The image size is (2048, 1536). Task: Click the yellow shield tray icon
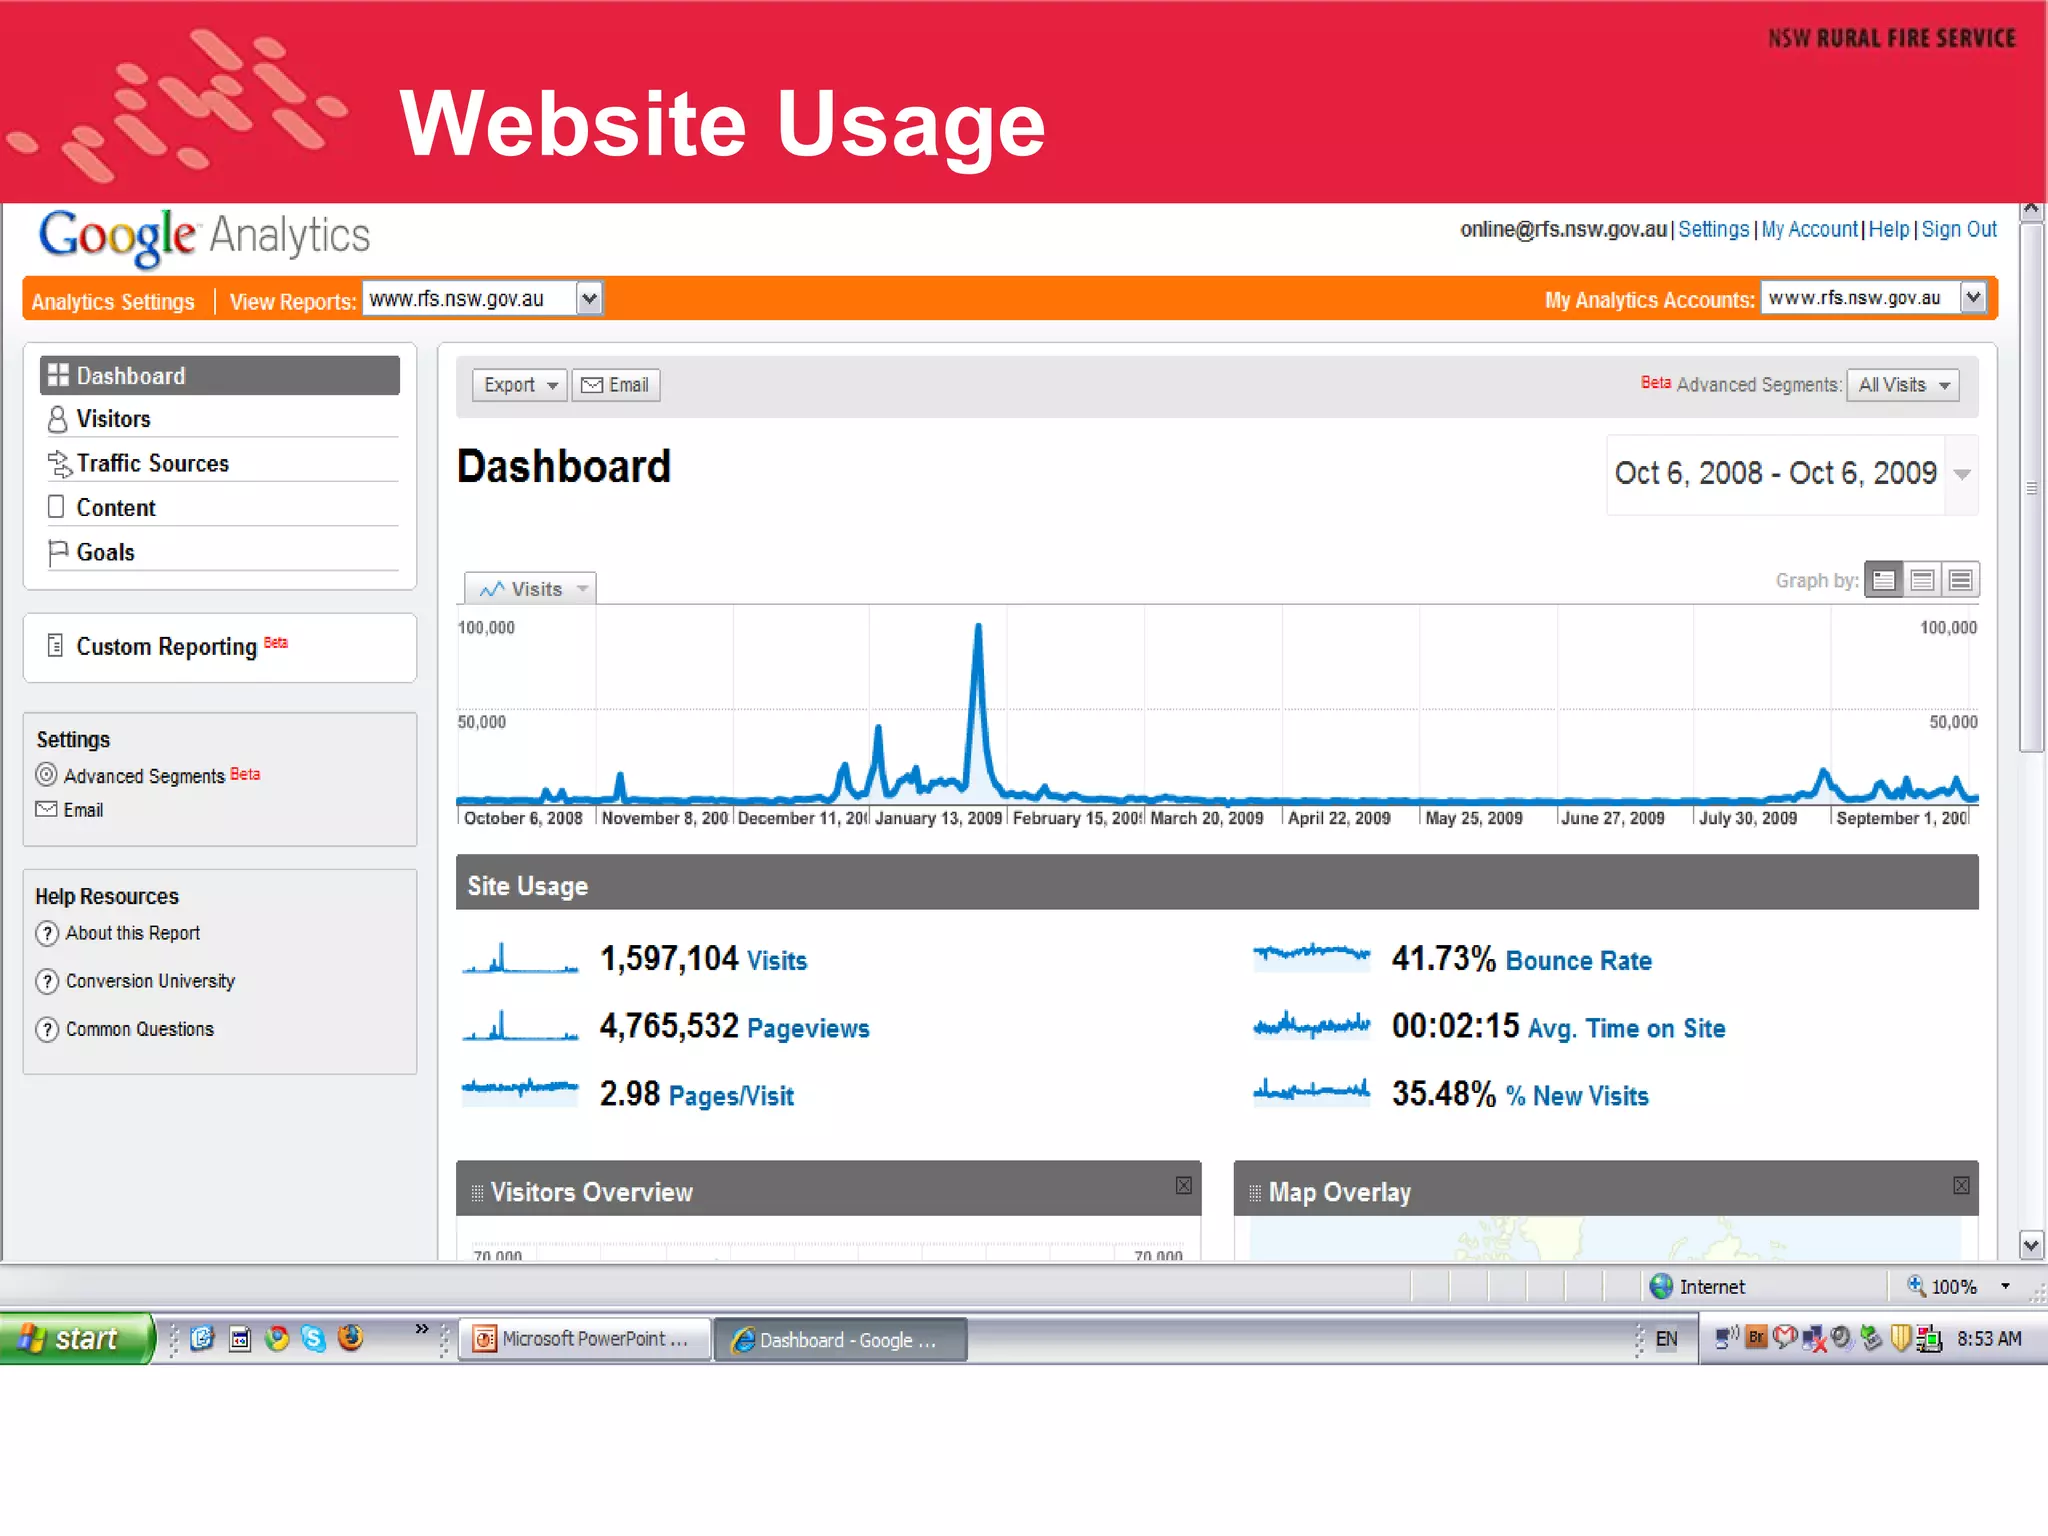click(x=1900, y=1338)
